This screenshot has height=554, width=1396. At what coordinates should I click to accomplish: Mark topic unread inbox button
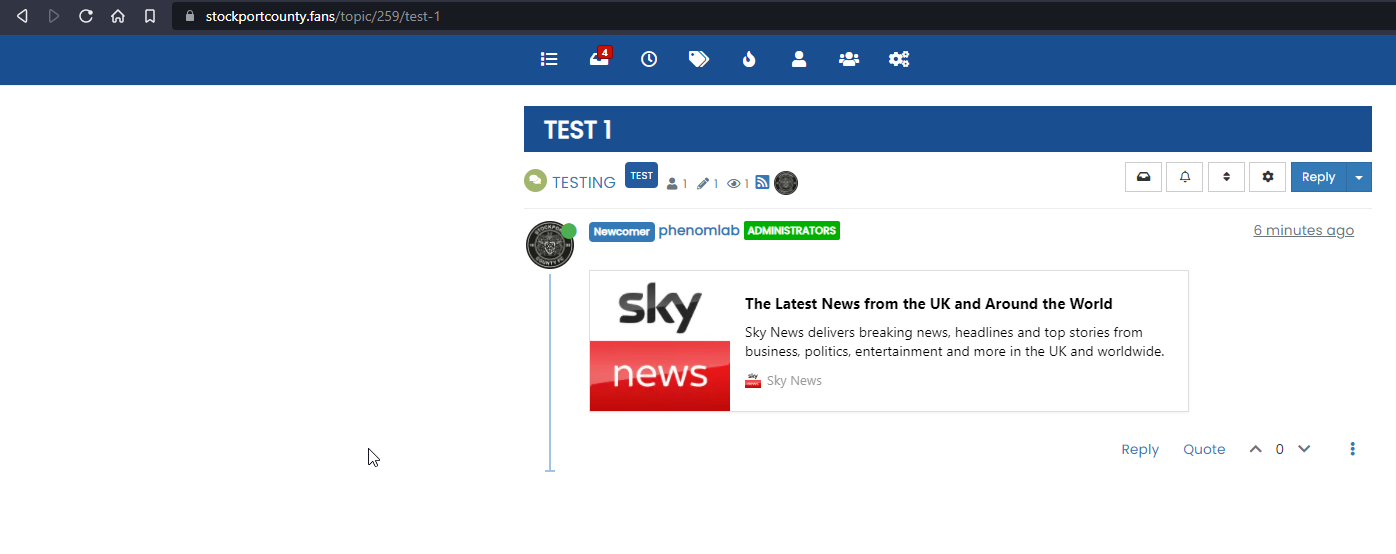point(1143,177)
